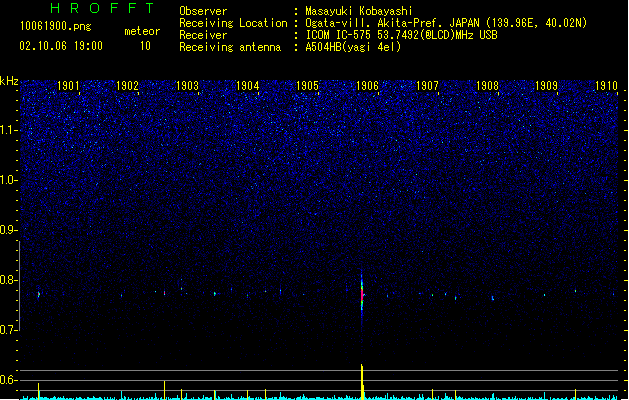
Task: Click the HROFFT title text
Action: tap(88, 9)
